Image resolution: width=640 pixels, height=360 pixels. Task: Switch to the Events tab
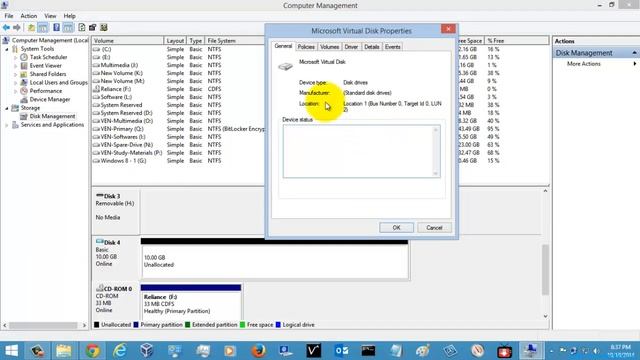(x=392, y=47)
